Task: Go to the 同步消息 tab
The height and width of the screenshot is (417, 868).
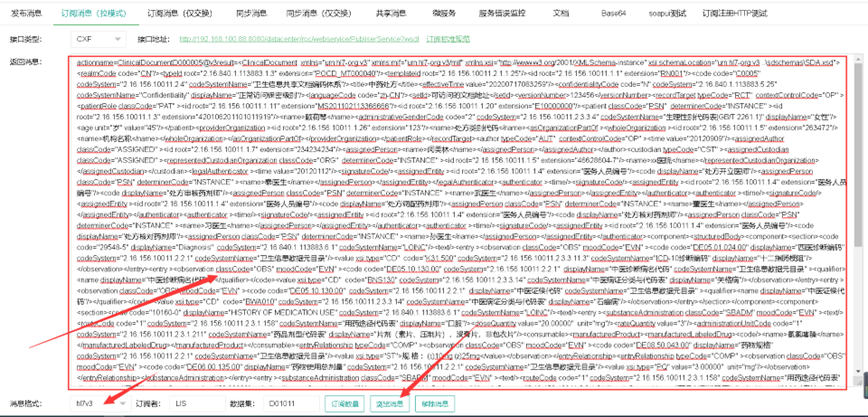Action: pos(252,13)
